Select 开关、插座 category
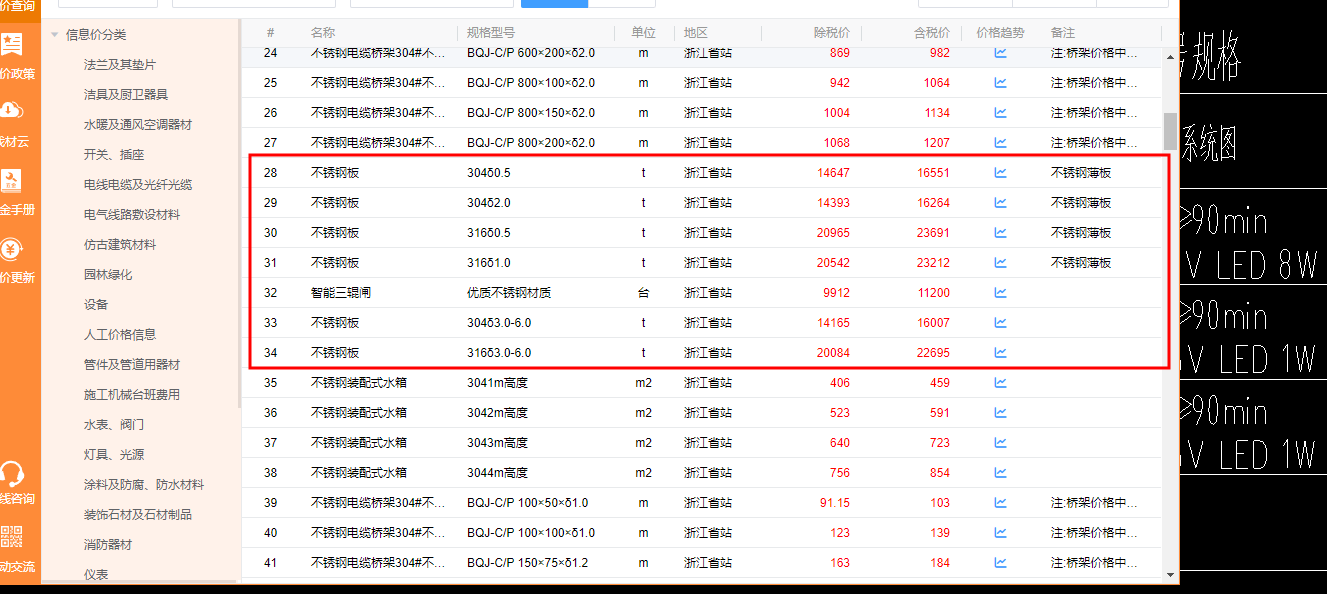Viewport: 1327px width, 594px height. pos(114,155)
